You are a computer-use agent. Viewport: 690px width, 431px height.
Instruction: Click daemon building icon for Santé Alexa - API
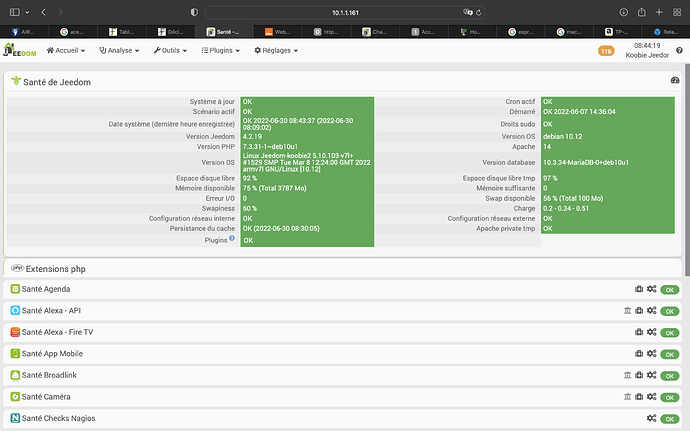click(x=628, y=310)
